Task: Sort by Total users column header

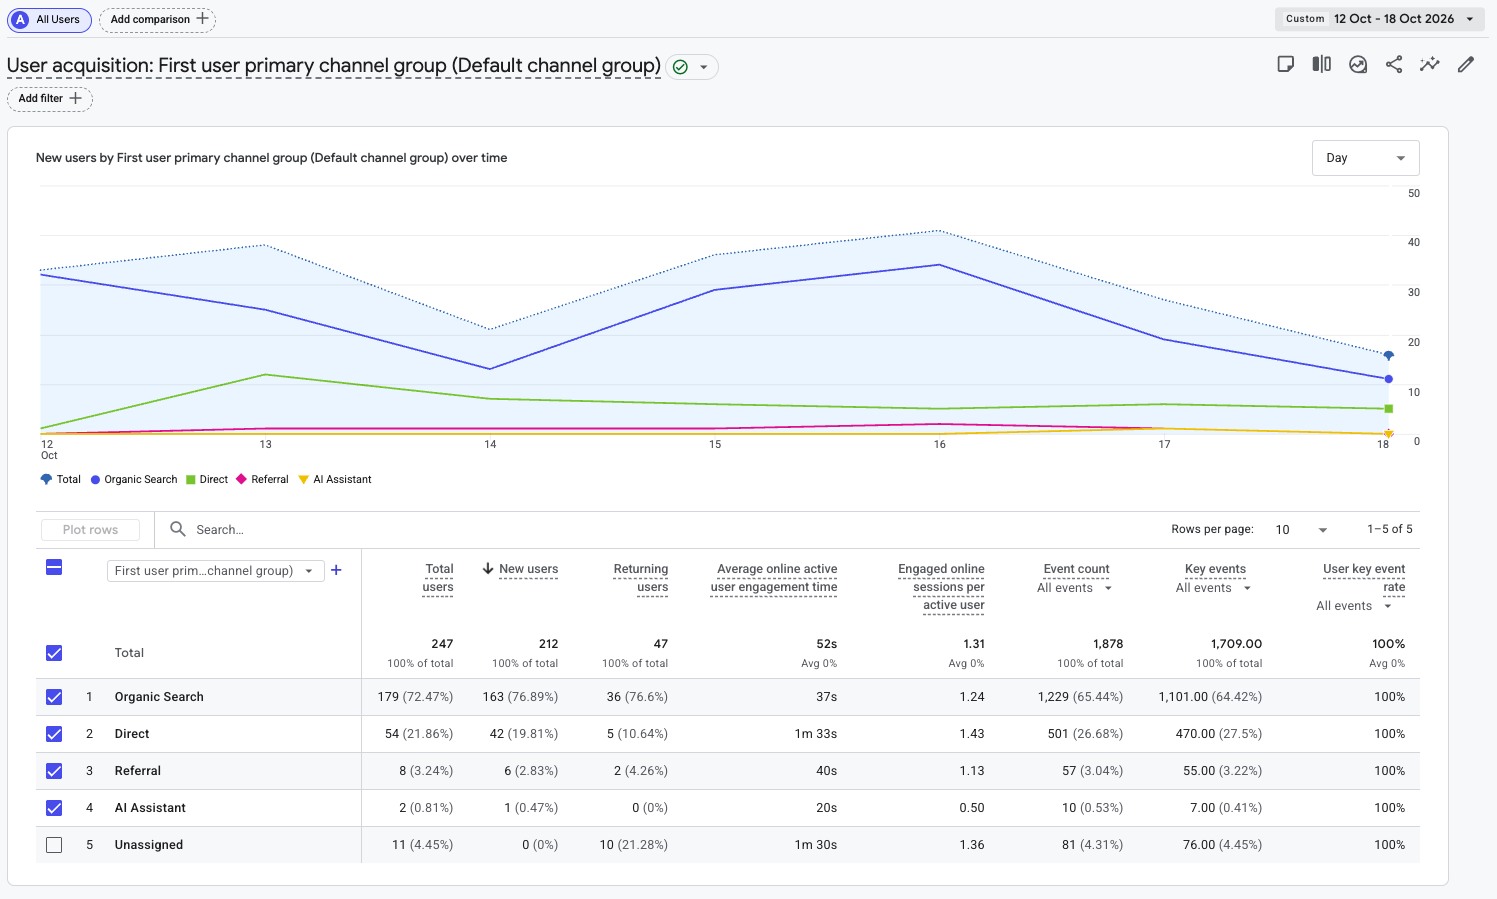Action: coord(439,578)
